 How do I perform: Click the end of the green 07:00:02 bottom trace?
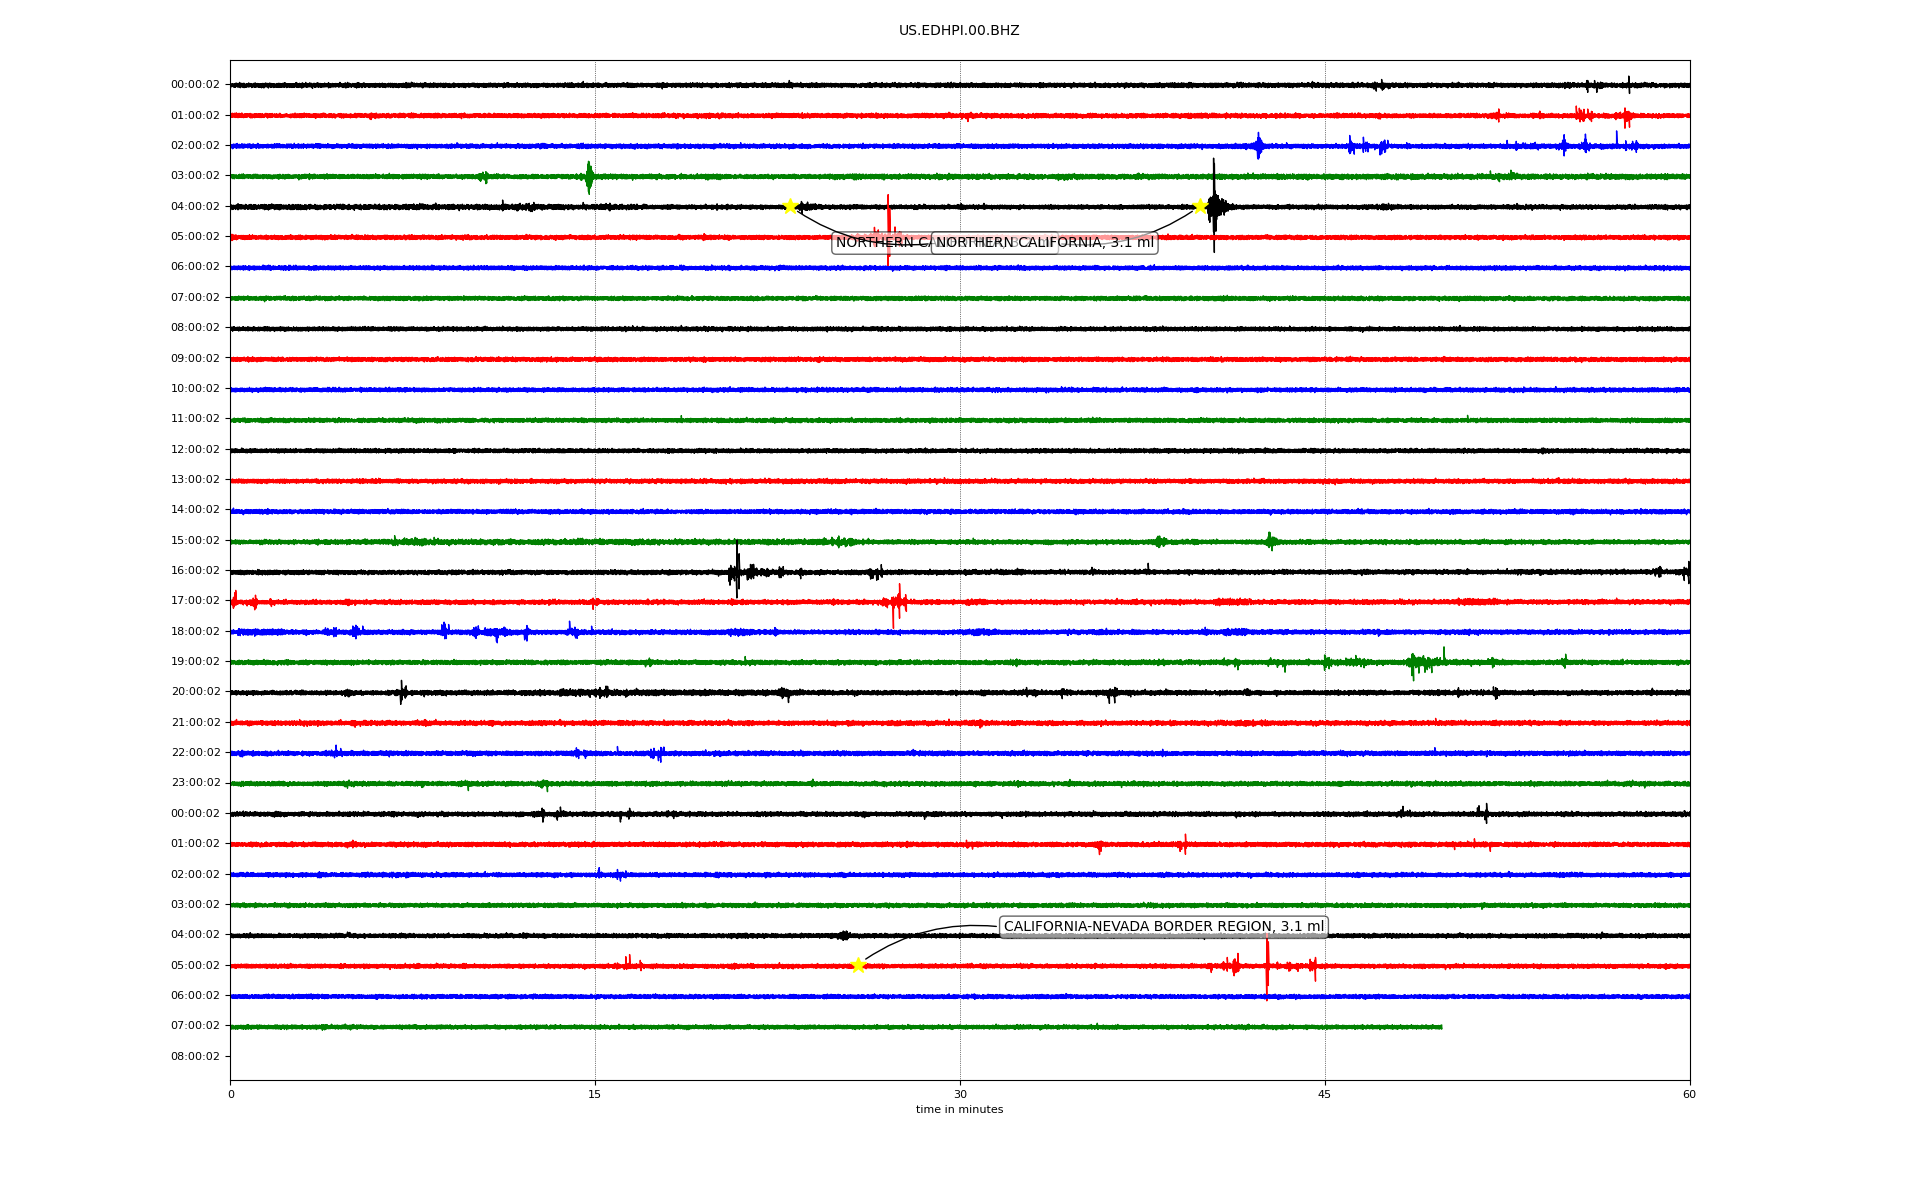[1441, 1027]
